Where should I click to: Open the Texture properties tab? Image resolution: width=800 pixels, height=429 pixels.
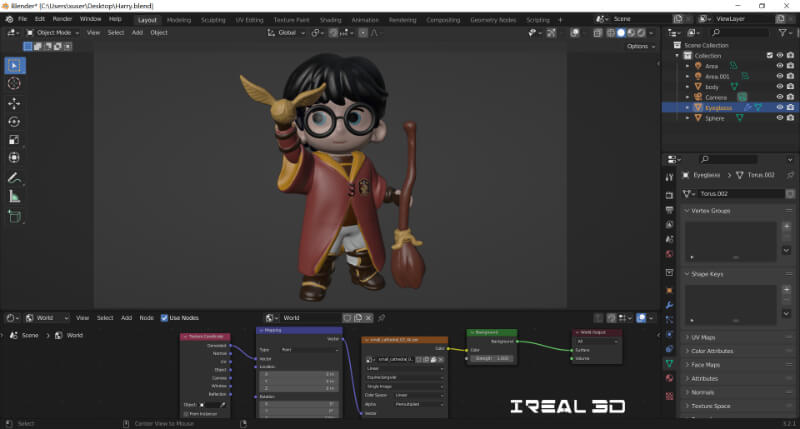[669, 396]
